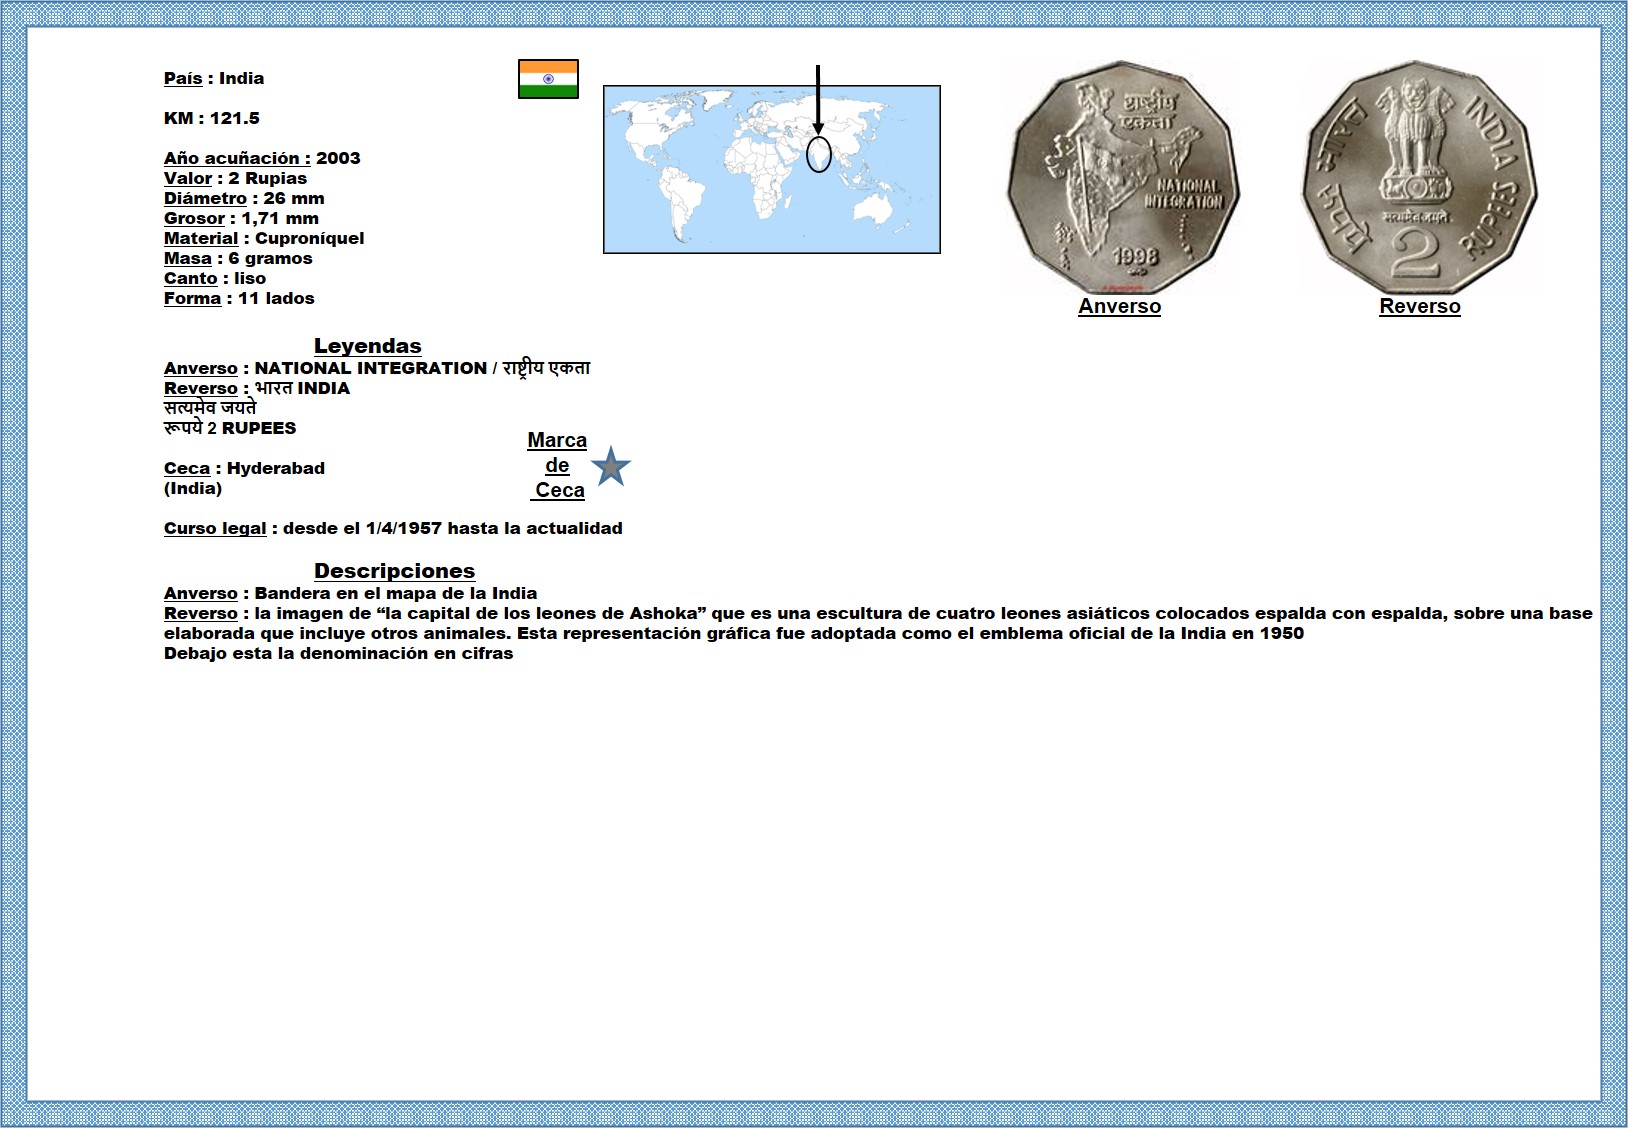The width and height of the screenshot is (1628, 1128).
Task: Click the 'Masa : 6 gramos' line
Action: click(238, 258)
